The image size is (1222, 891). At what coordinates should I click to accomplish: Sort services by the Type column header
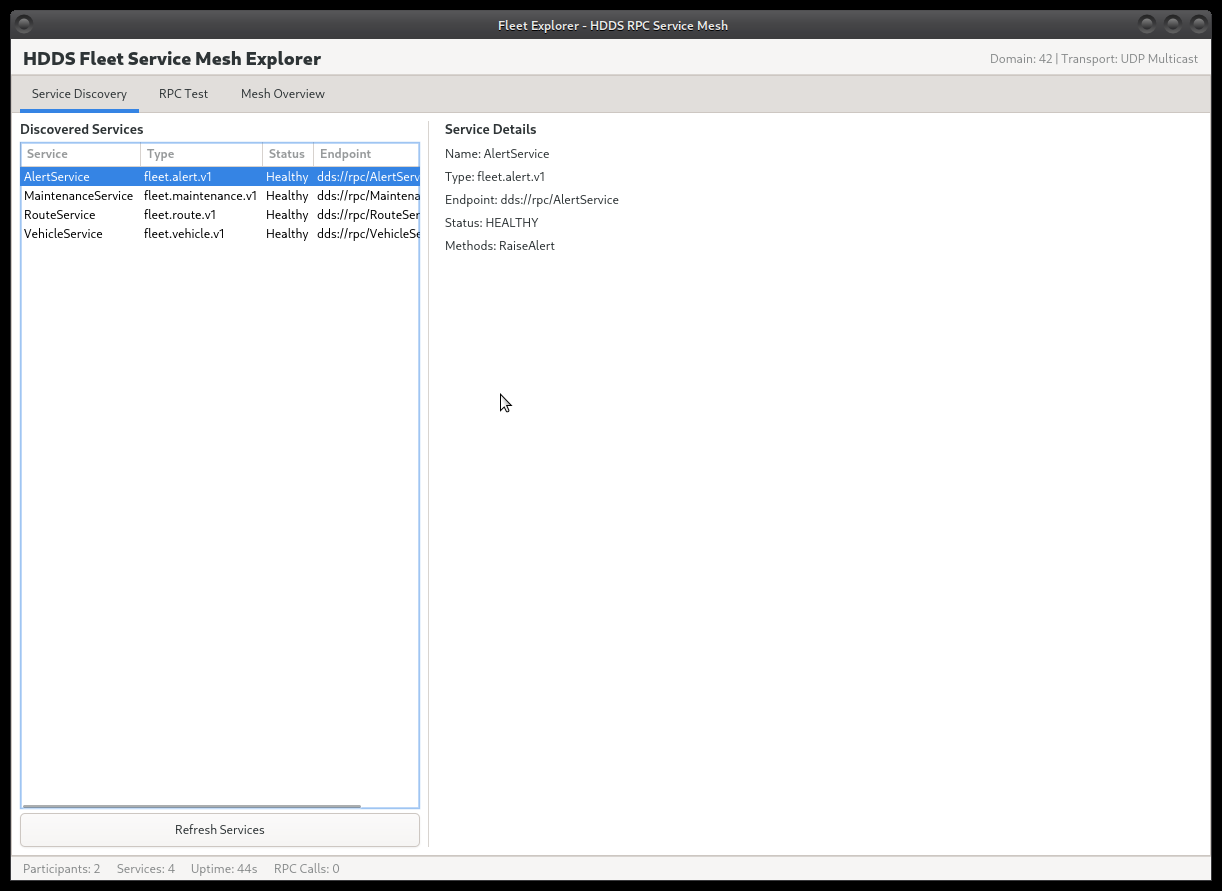pos(200,154)
